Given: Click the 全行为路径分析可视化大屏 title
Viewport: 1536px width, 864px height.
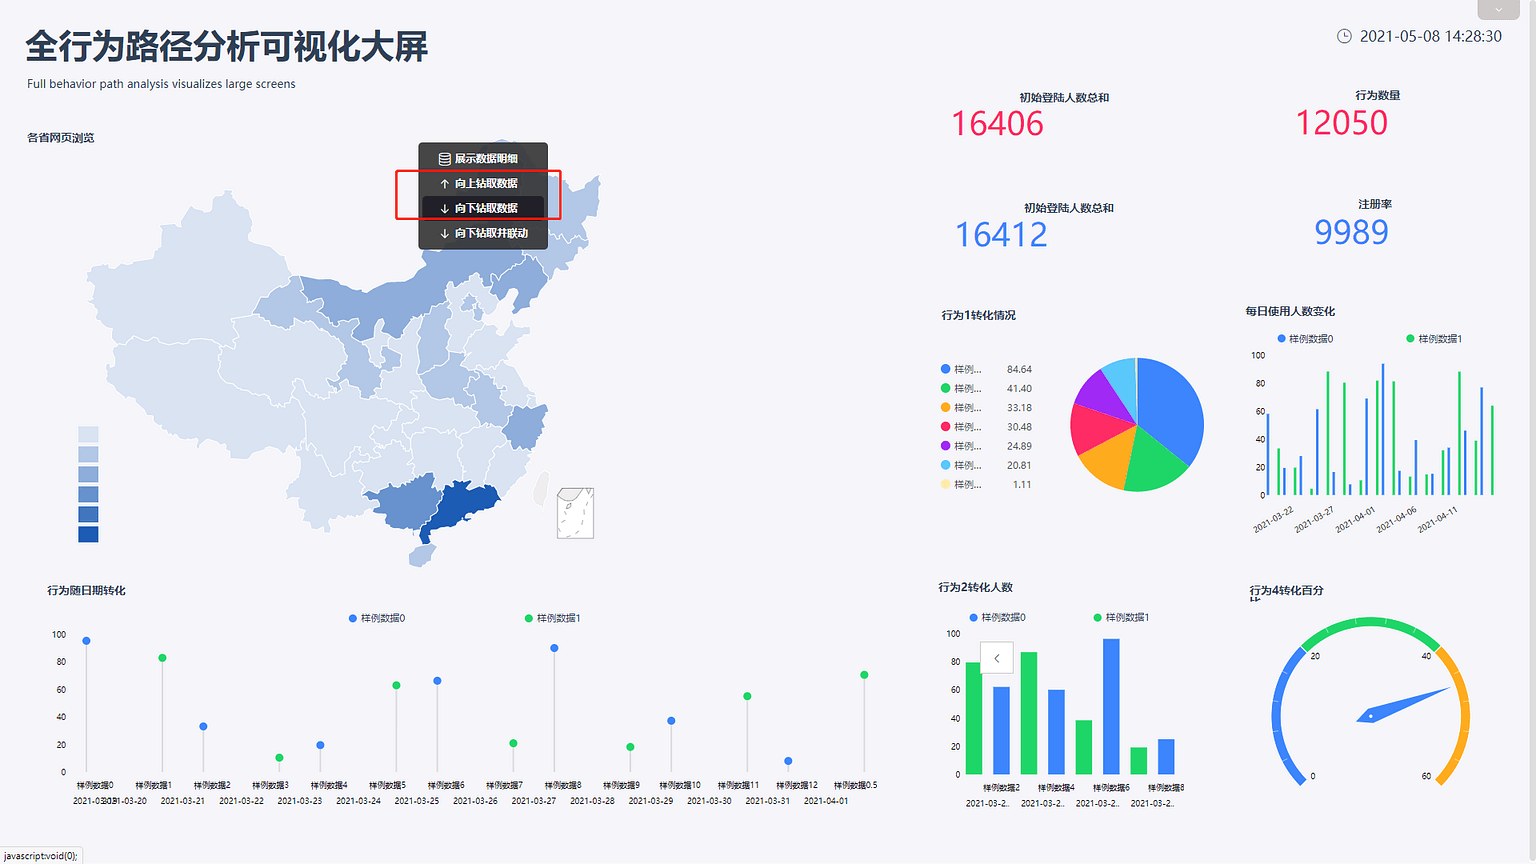Looking at the screenshot, I should point(227,46).
